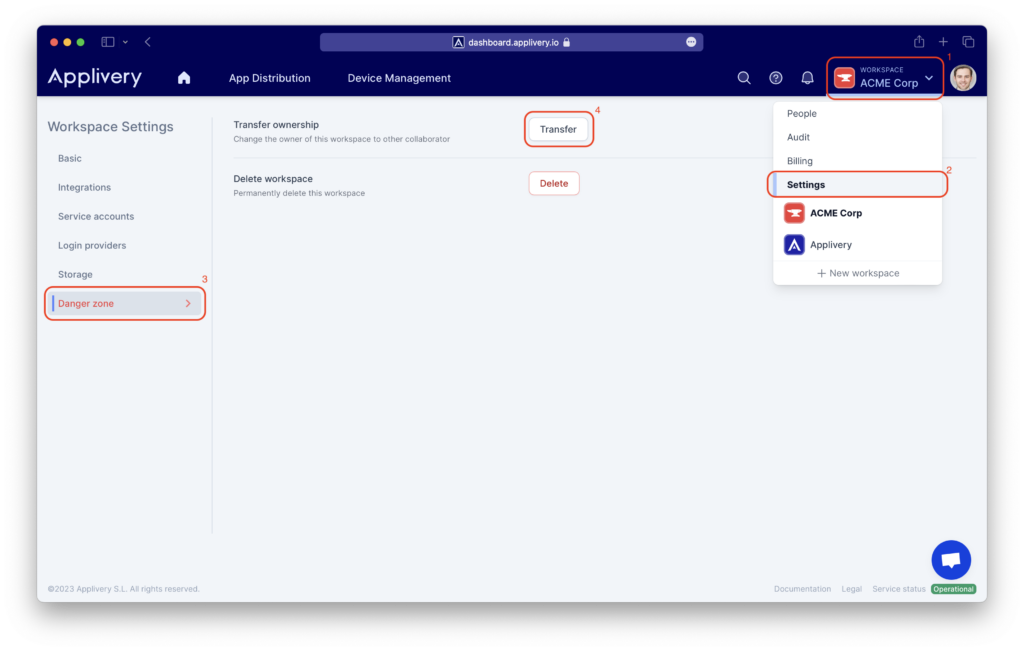Select Settings in workspace menu
Image resolution: width=1024 pixels, height=651 pixels.
857,185
